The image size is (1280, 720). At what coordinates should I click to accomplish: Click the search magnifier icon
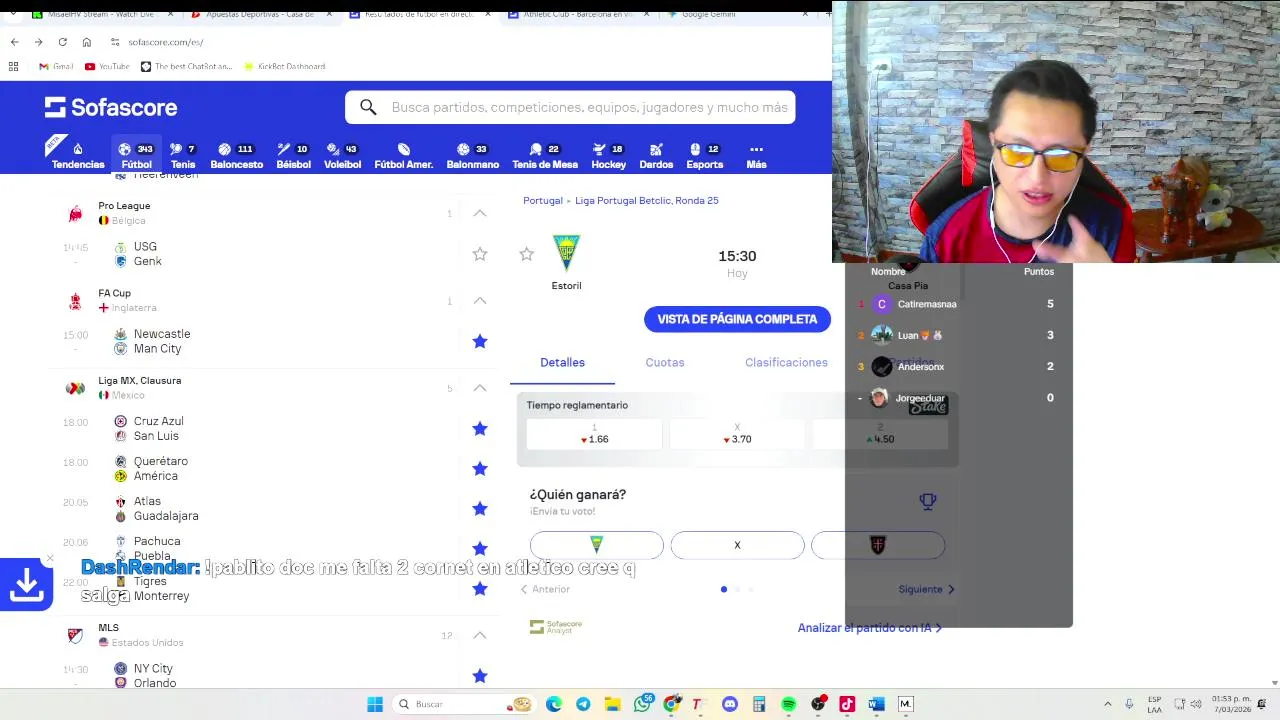368,107
